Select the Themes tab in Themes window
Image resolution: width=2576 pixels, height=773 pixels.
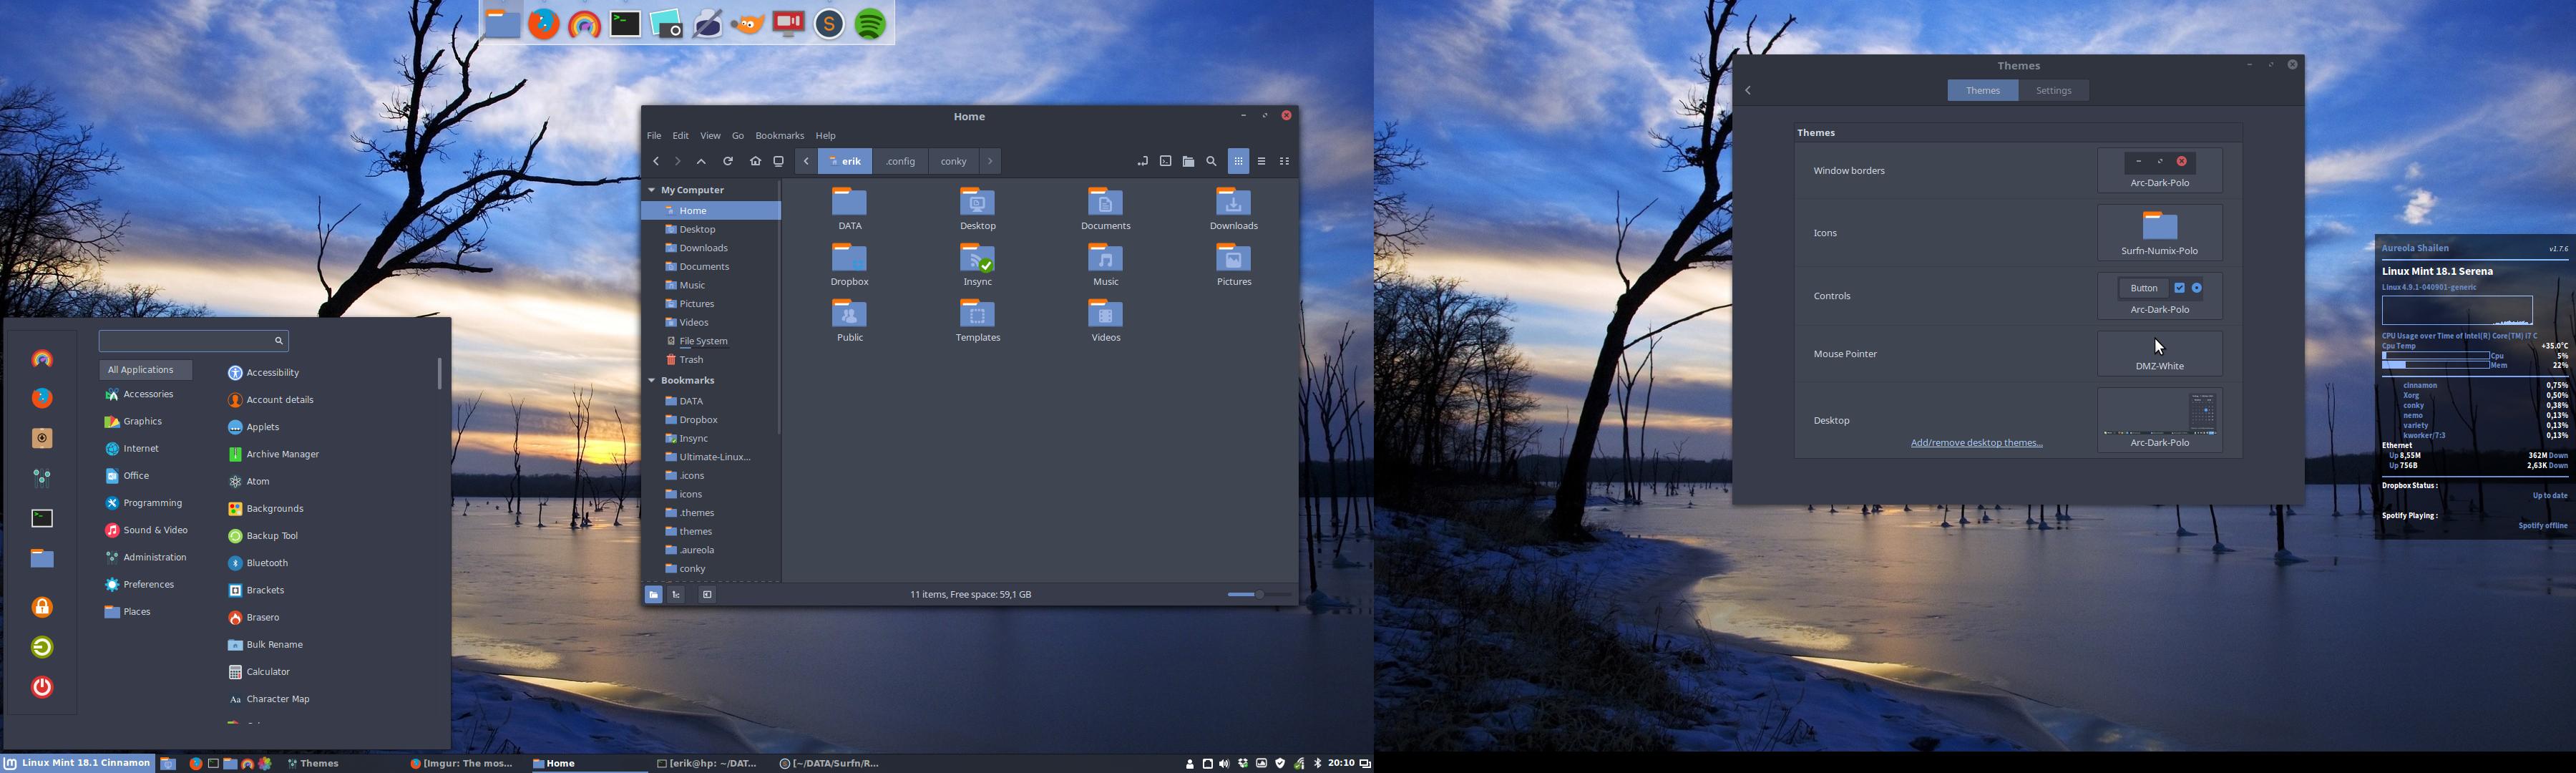coord(1984,89)
